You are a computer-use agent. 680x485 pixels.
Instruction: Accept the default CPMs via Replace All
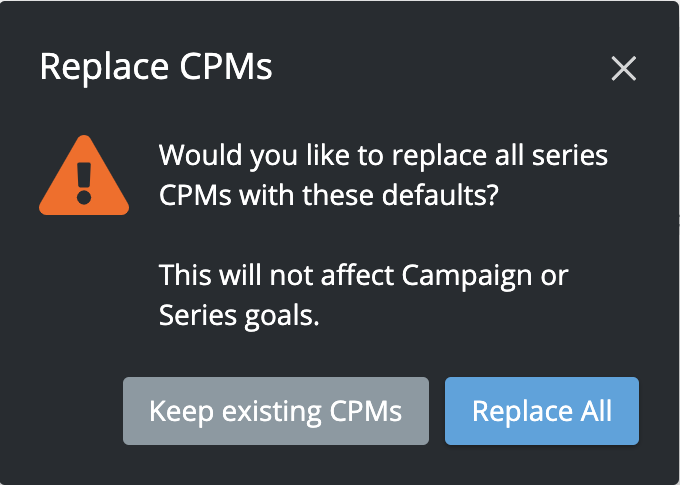point(541,411)
